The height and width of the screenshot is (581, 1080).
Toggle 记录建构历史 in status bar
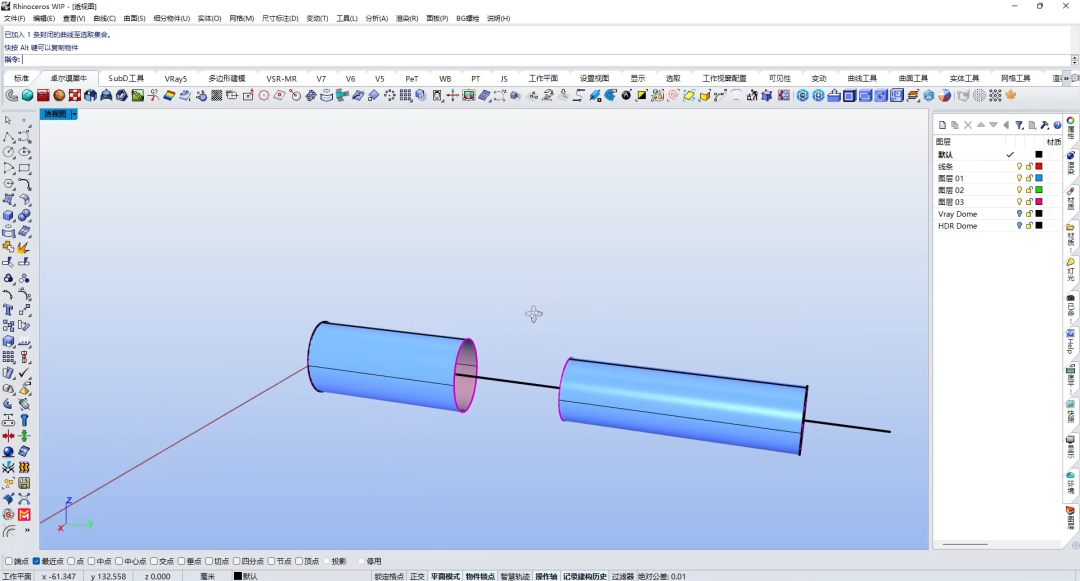pyautogui.click(x=585, y=576)
